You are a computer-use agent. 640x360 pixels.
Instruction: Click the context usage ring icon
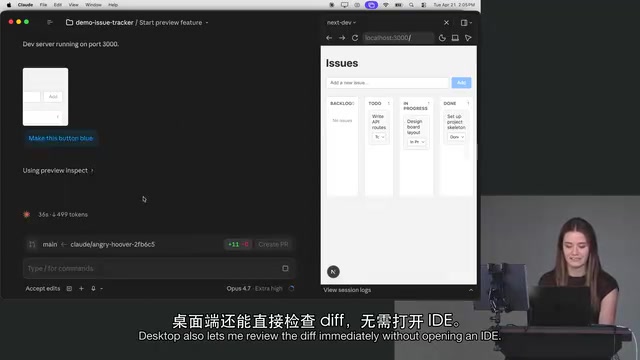[291, 289]
